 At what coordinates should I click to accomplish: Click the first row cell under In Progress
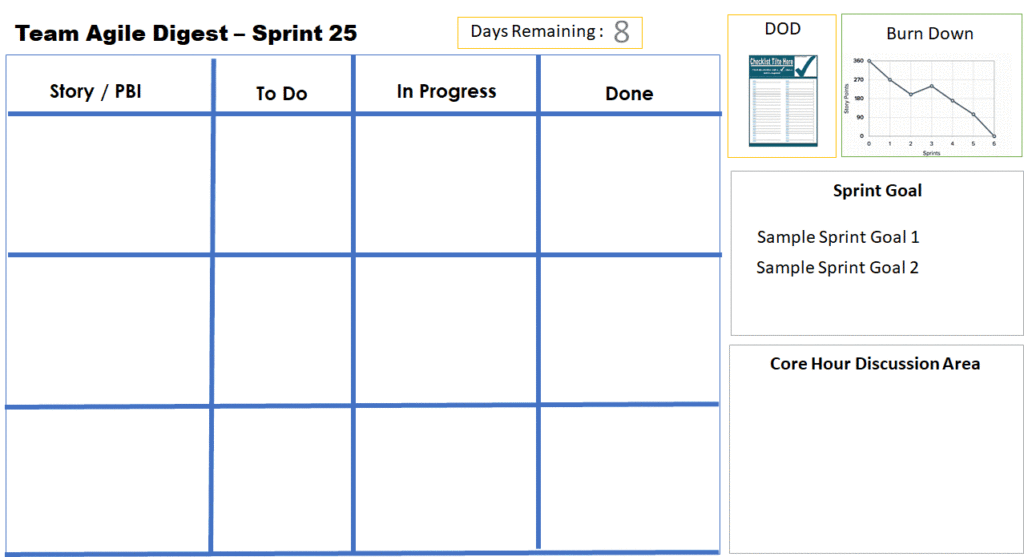445,185
